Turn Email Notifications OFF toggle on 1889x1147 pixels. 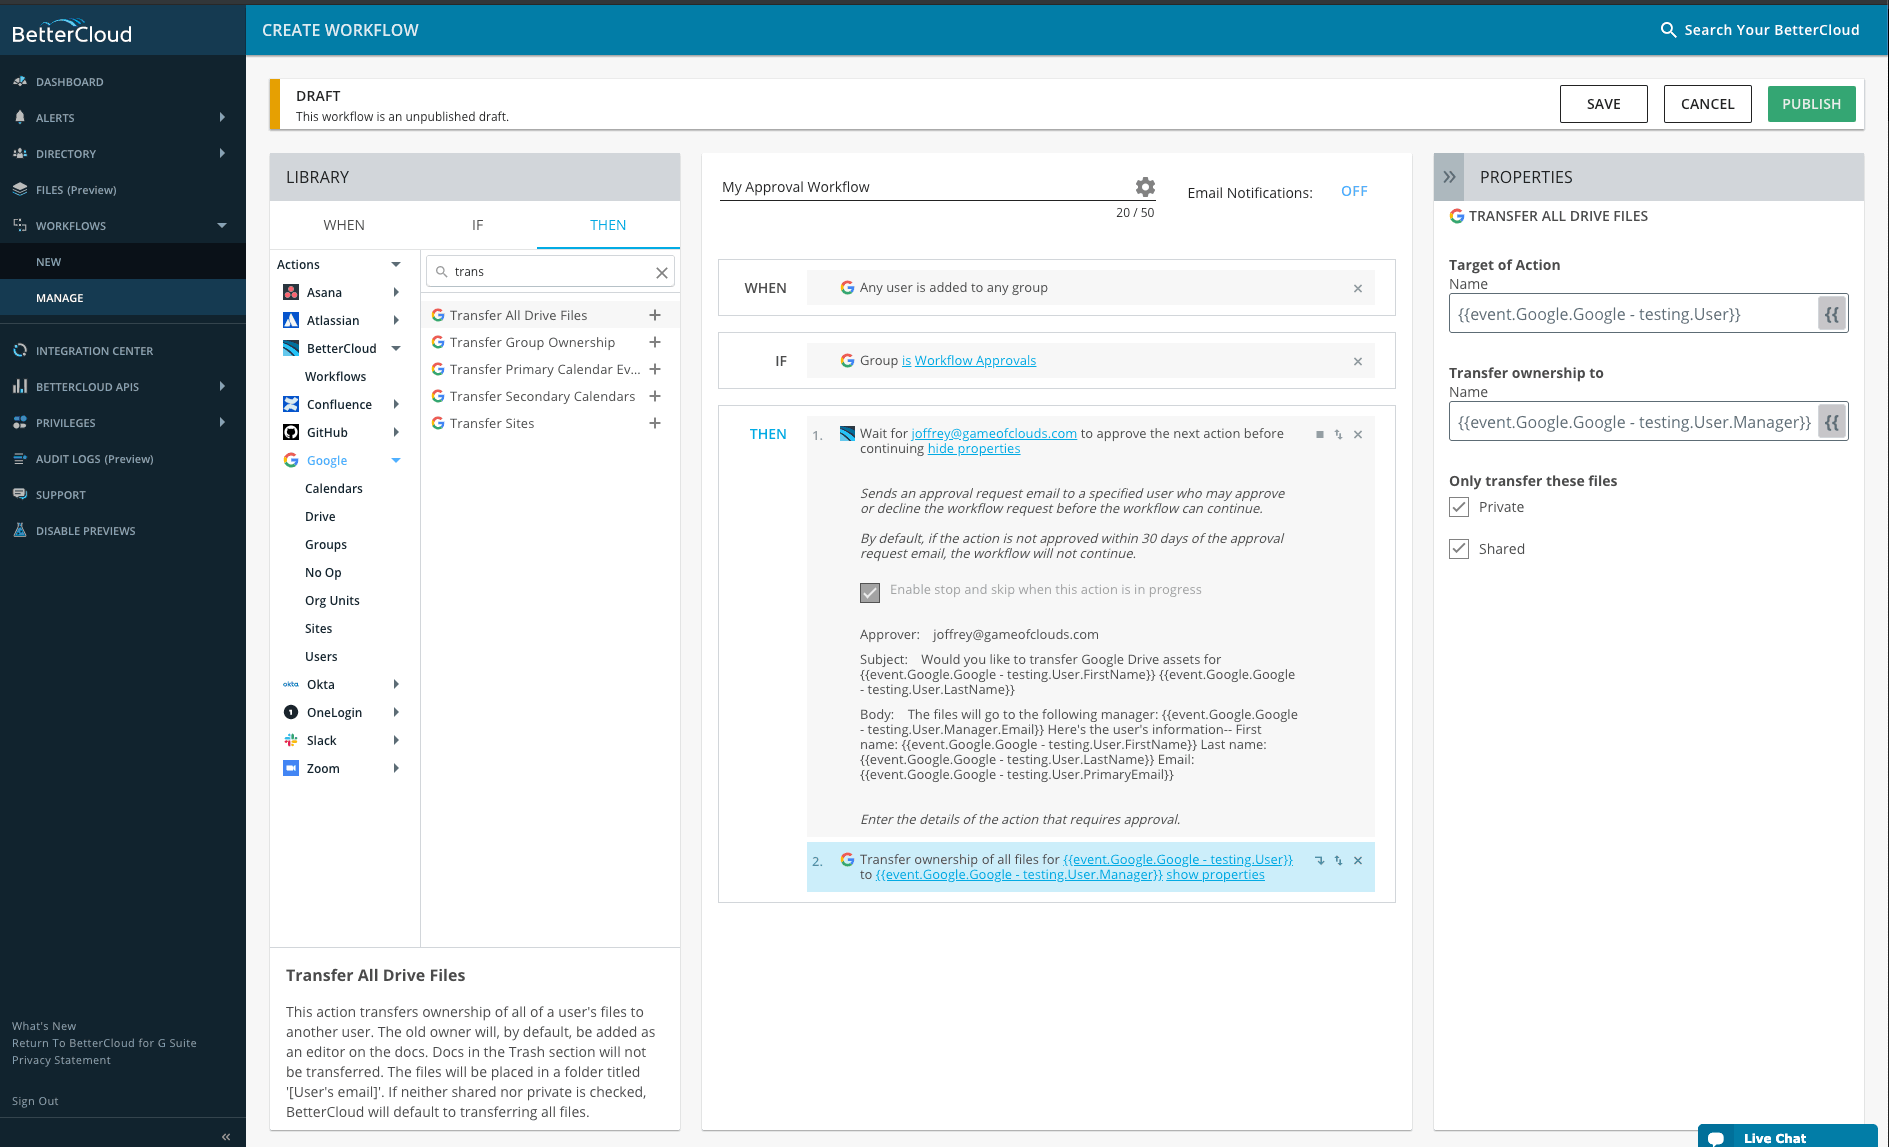click(x=1354, y=190)
